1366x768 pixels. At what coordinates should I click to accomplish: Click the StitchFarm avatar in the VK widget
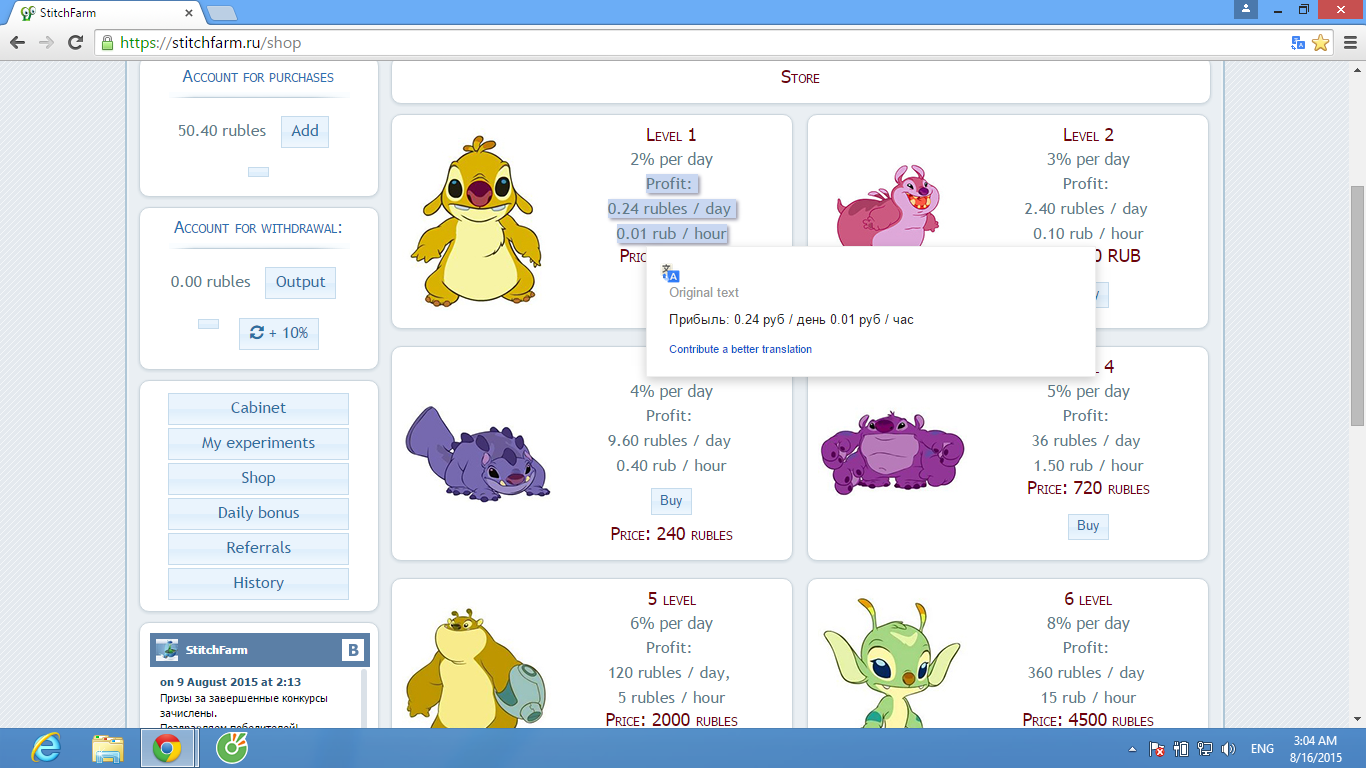click(x=167, y=650)
